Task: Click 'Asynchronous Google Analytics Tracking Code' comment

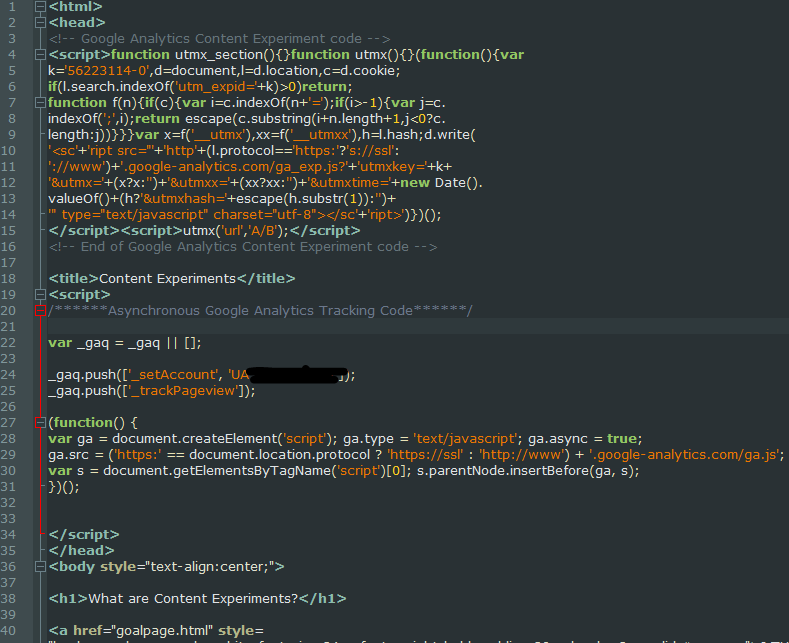Action: 260,310
